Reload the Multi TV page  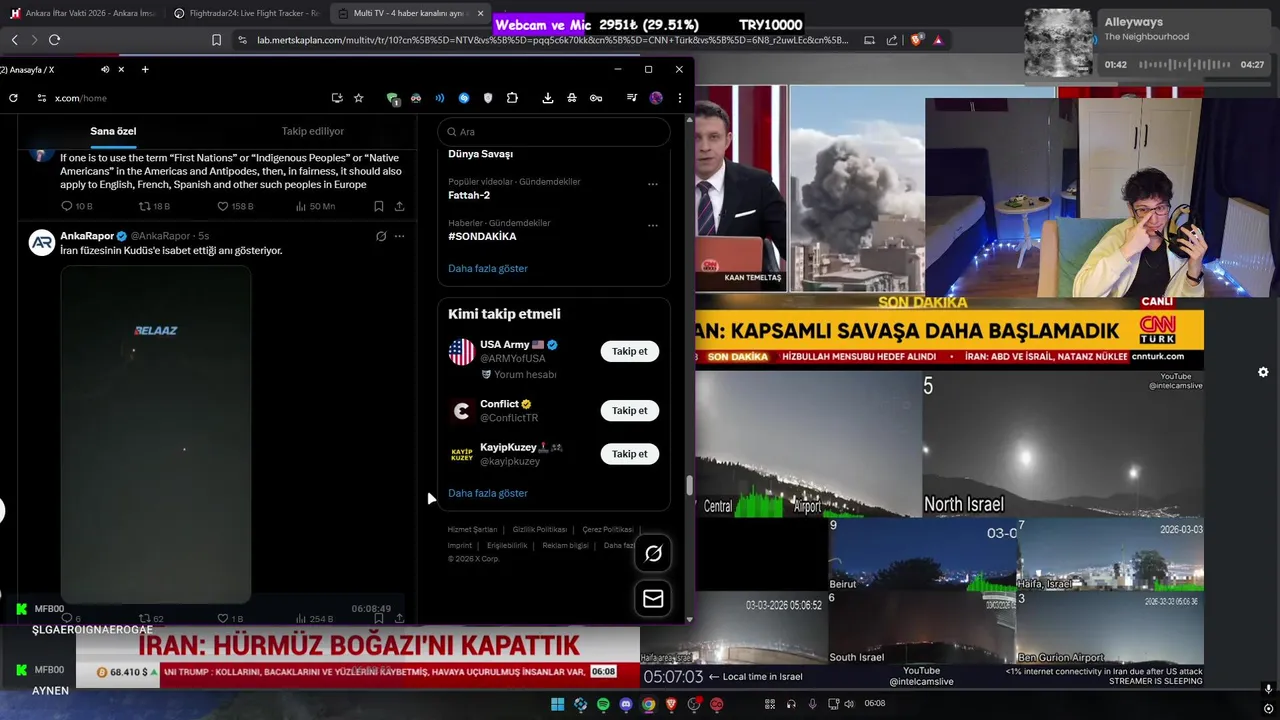click(x=54, y=40)
